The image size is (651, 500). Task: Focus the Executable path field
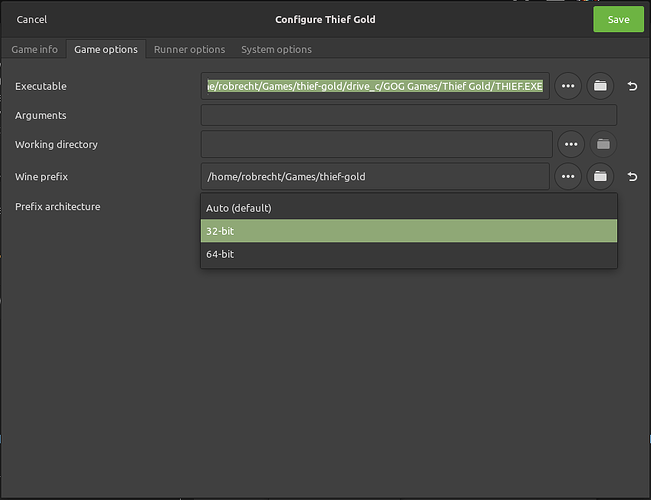tap(375, 86)
